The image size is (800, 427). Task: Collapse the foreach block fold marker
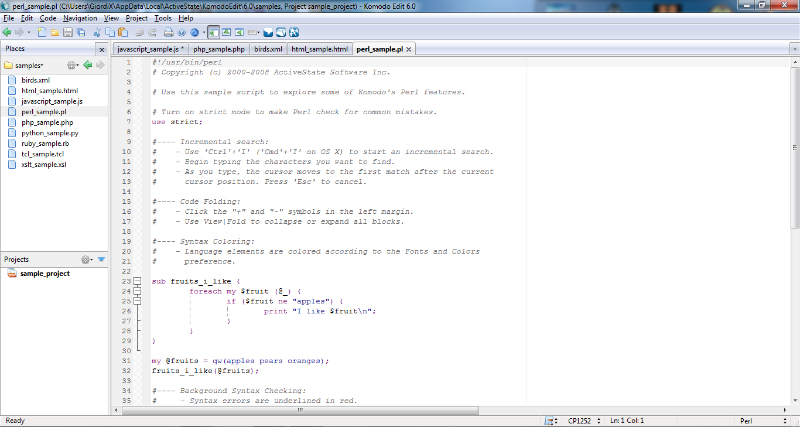[x=137, y=291]
